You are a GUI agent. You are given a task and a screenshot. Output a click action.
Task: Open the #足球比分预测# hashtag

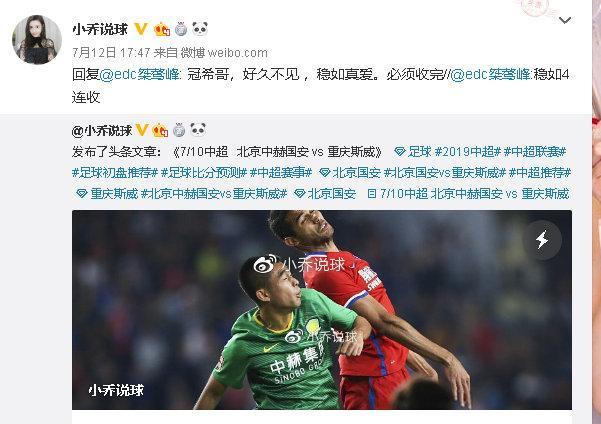point(204,173)
